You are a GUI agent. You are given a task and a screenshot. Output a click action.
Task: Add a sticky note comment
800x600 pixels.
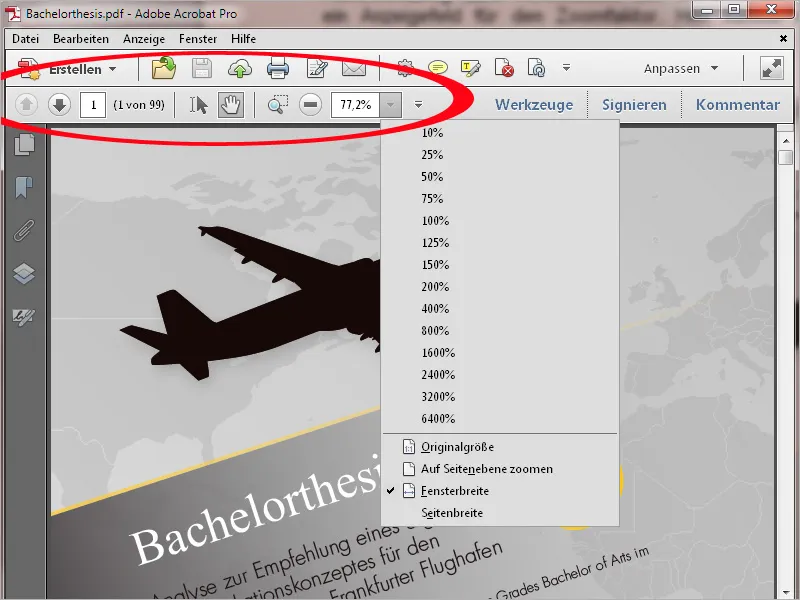pyautogui.click(x=438, y=67)
